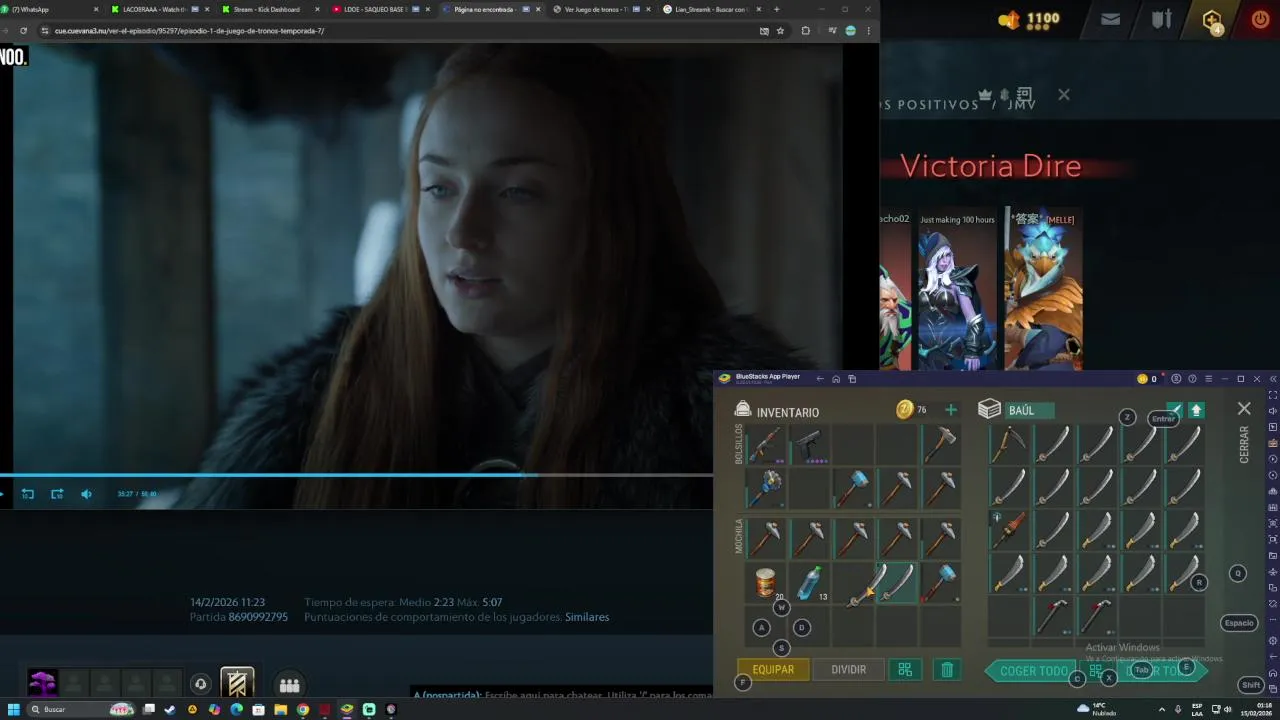Select the pistol in Bolsillos

click(809, 445)
